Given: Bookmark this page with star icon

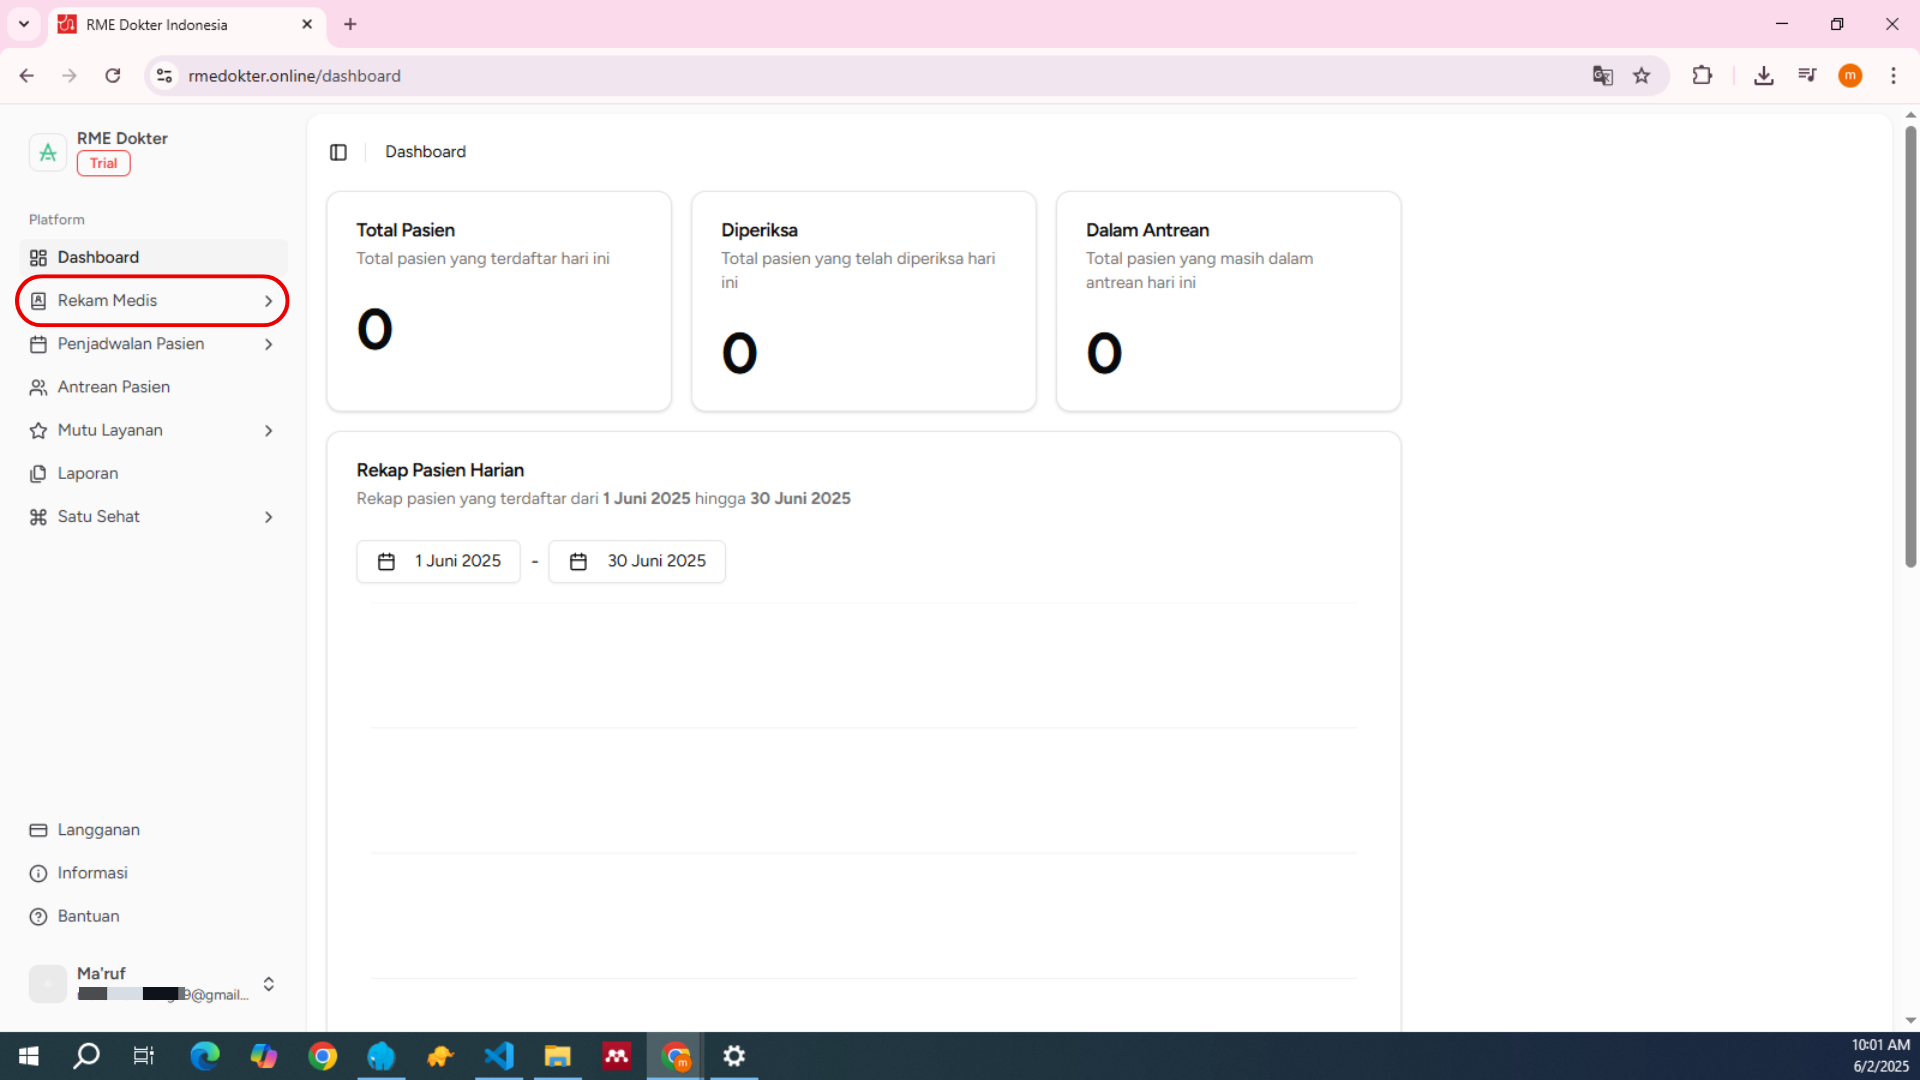Looking at the screenshot, I should tap(1642, 76).
